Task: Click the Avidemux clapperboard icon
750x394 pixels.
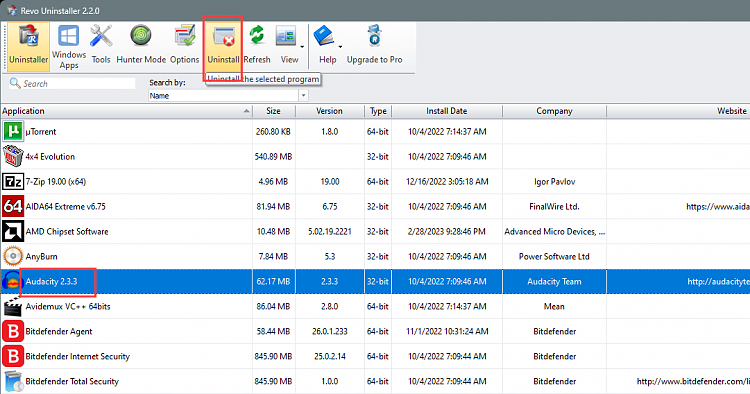Action: (x=13, y=306)
